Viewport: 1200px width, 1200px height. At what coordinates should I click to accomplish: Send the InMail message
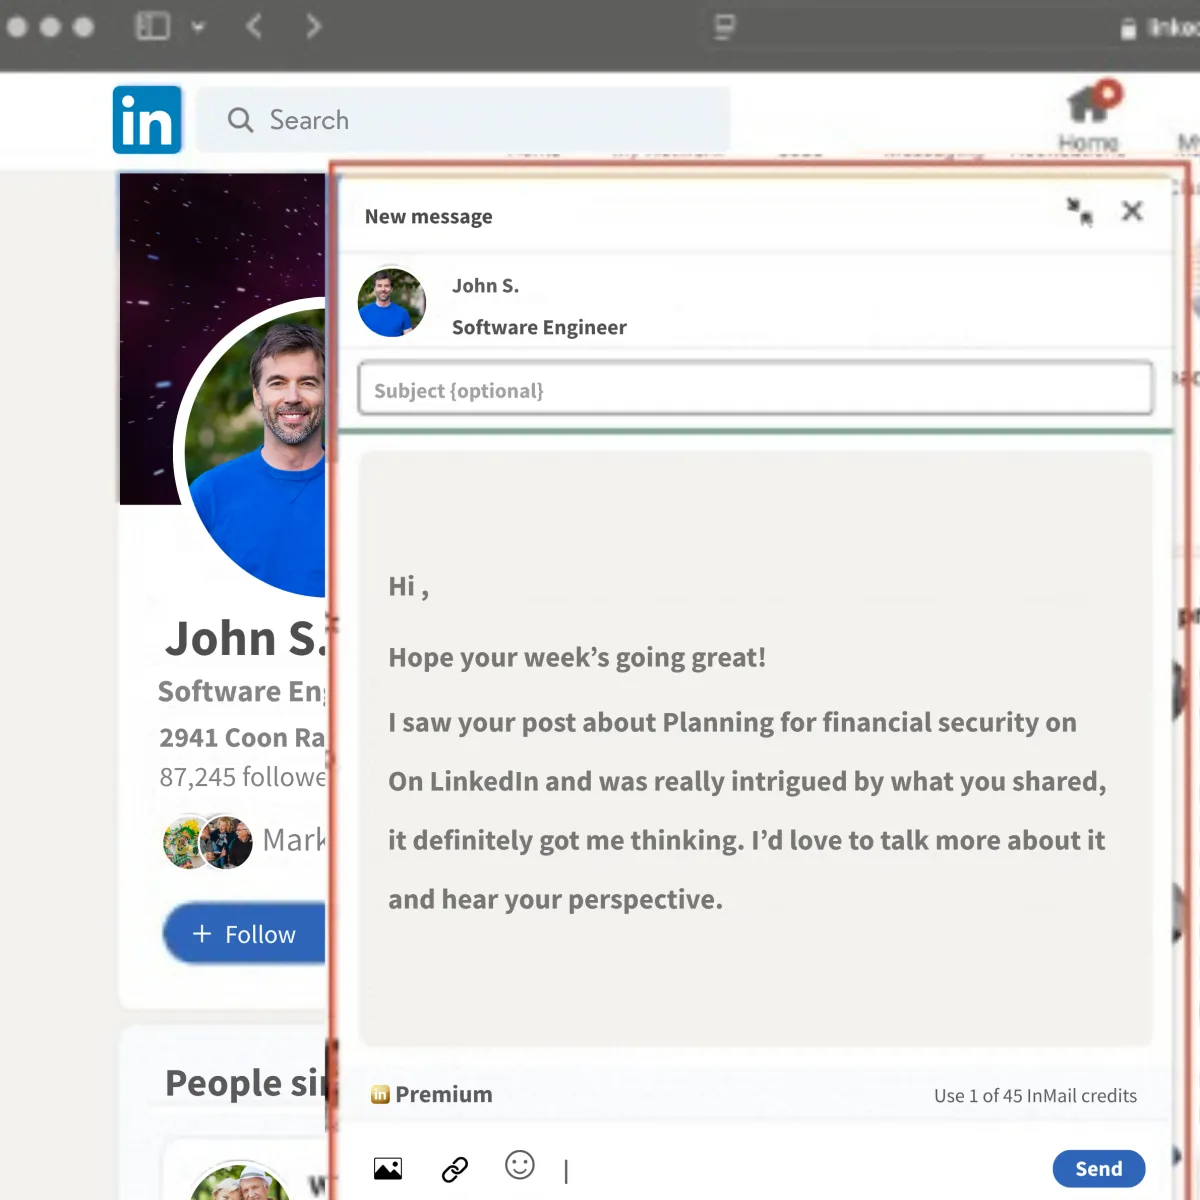[1099, 1169]
